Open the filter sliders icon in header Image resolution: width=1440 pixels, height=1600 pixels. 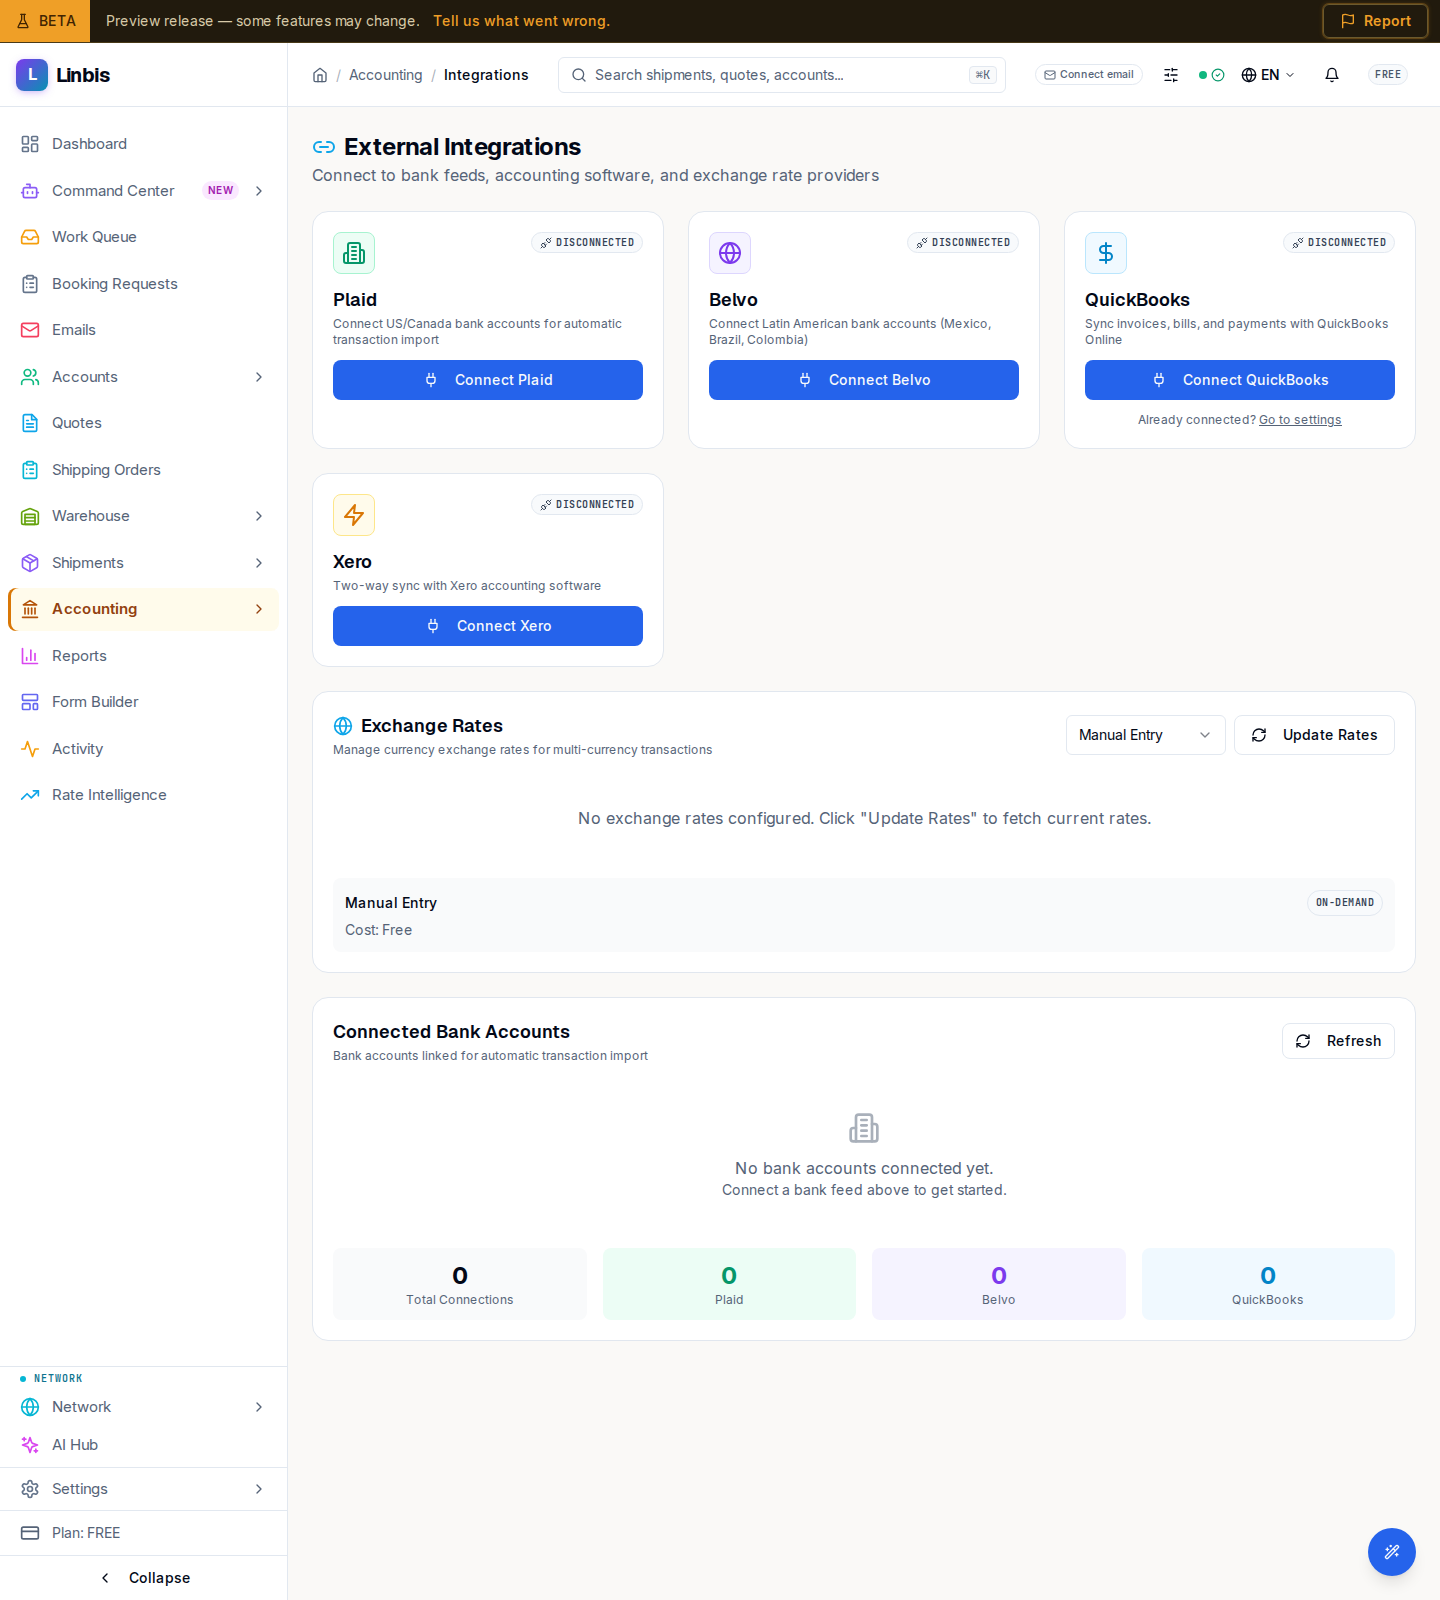[x=1171, y=75]
